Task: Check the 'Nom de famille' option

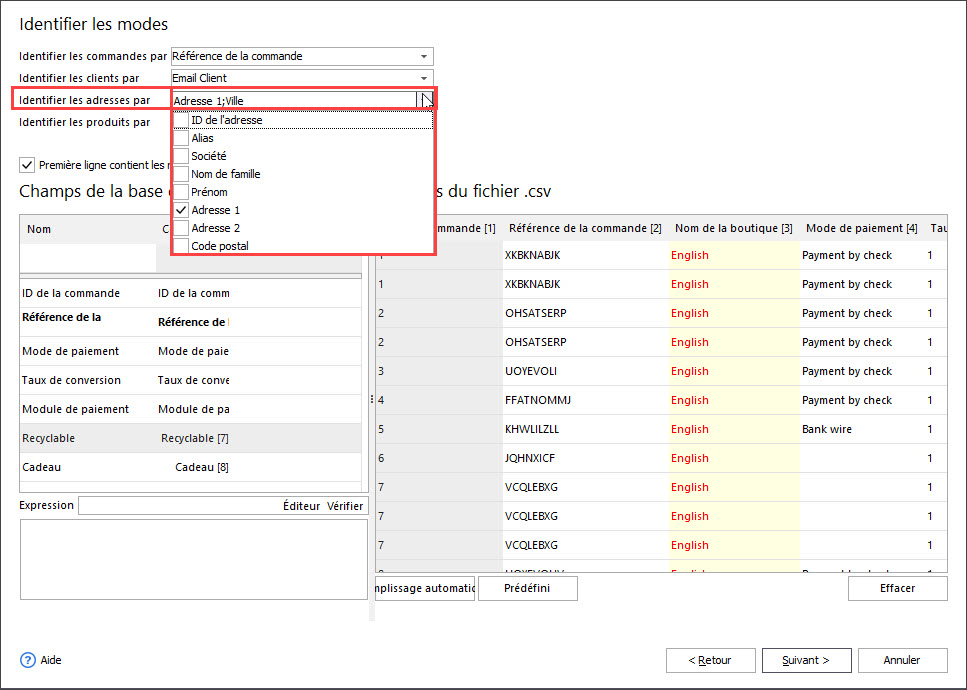Action: click(181, 174)
